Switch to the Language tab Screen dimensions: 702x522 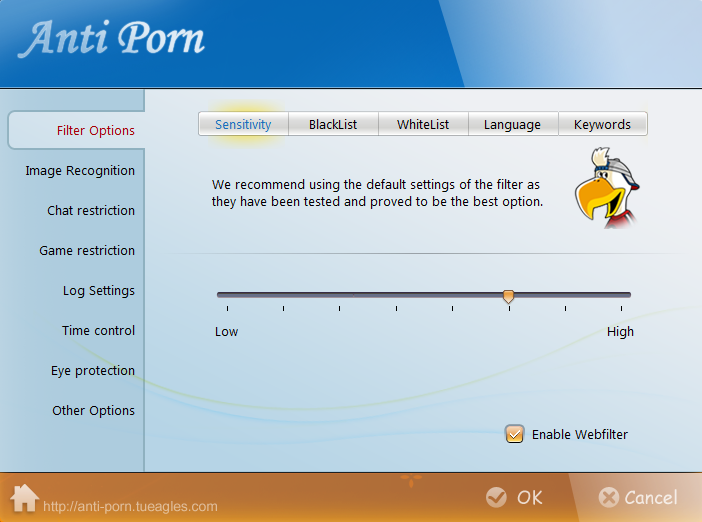coord(513,124)
